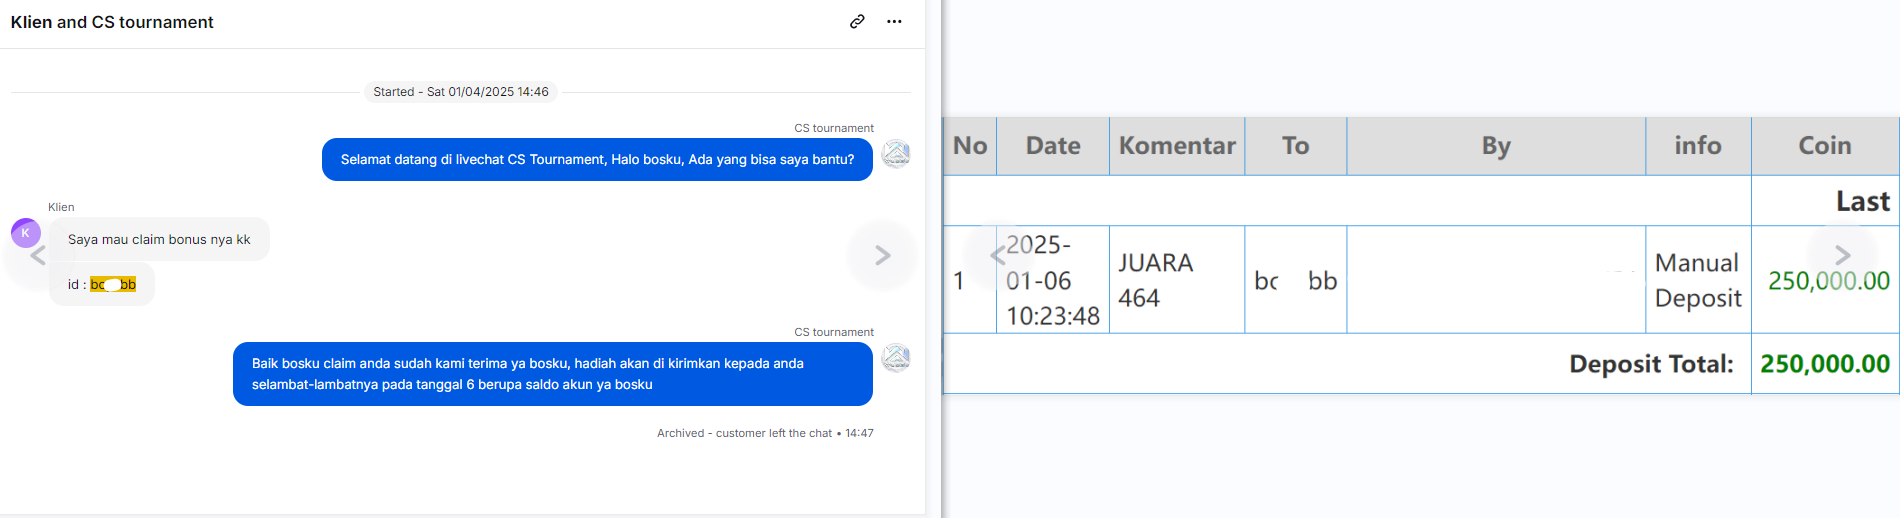Image resolution: width=1900 pixels, height=518 pixels.
Task: Select the 'Baik bosku claim anda' reply bubble
Action: (552, 374)
